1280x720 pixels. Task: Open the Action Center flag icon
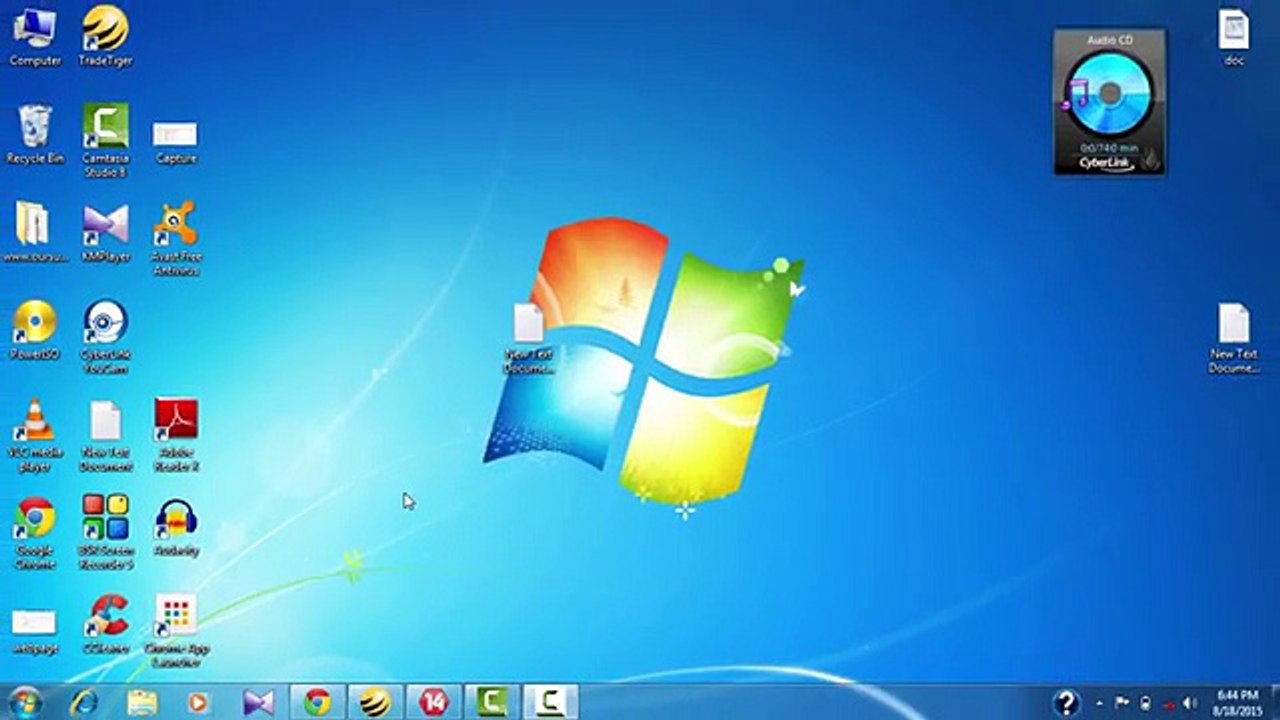click(1123, 703)
